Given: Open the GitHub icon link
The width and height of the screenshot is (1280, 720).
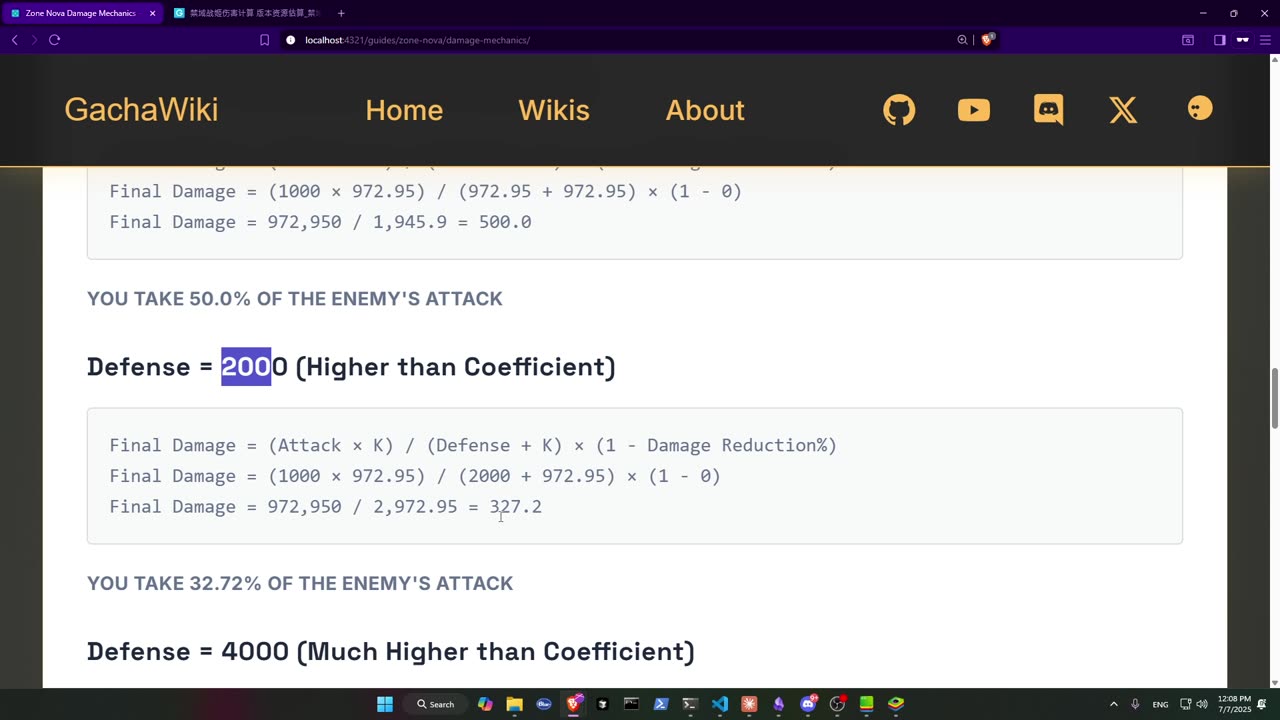Looking at the screenshot, I should [899, 110].
